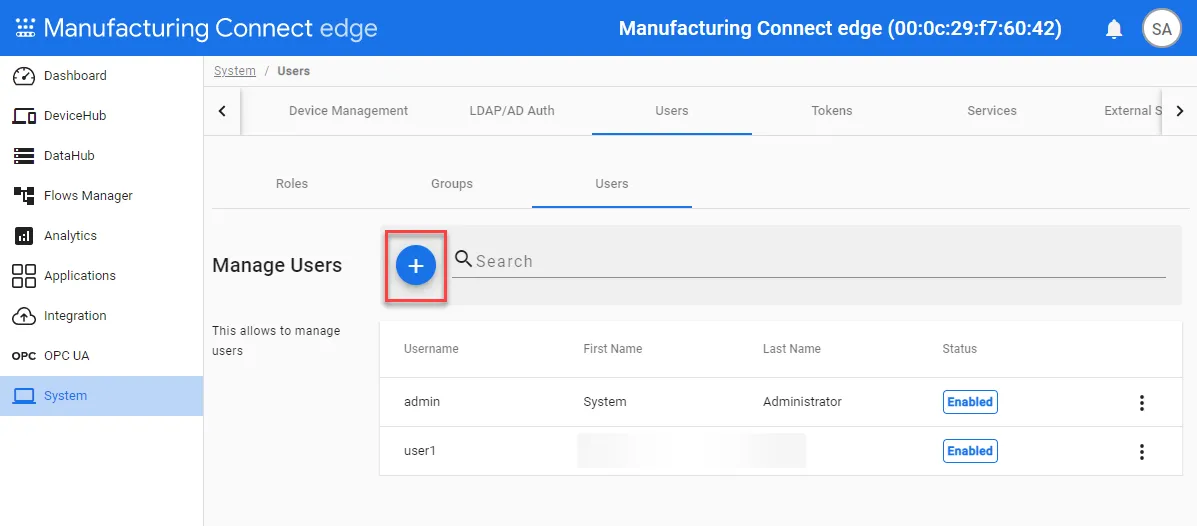Click the user Search field
The image size is (1197, 526).
coord(809,261)
